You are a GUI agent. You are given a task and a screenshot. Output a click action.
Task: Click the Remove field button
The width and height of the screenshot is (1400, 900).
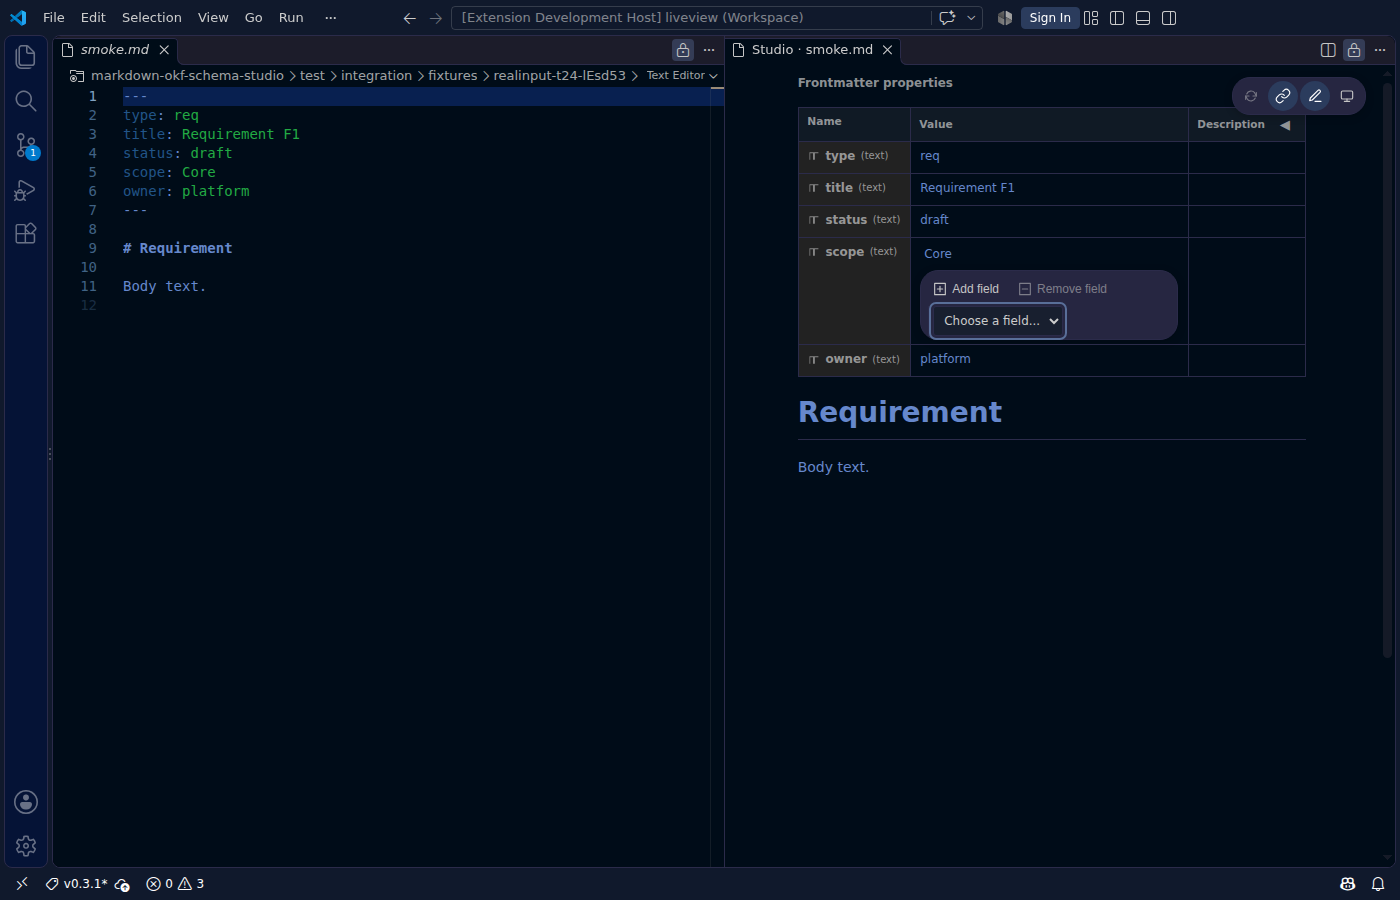1062,289
